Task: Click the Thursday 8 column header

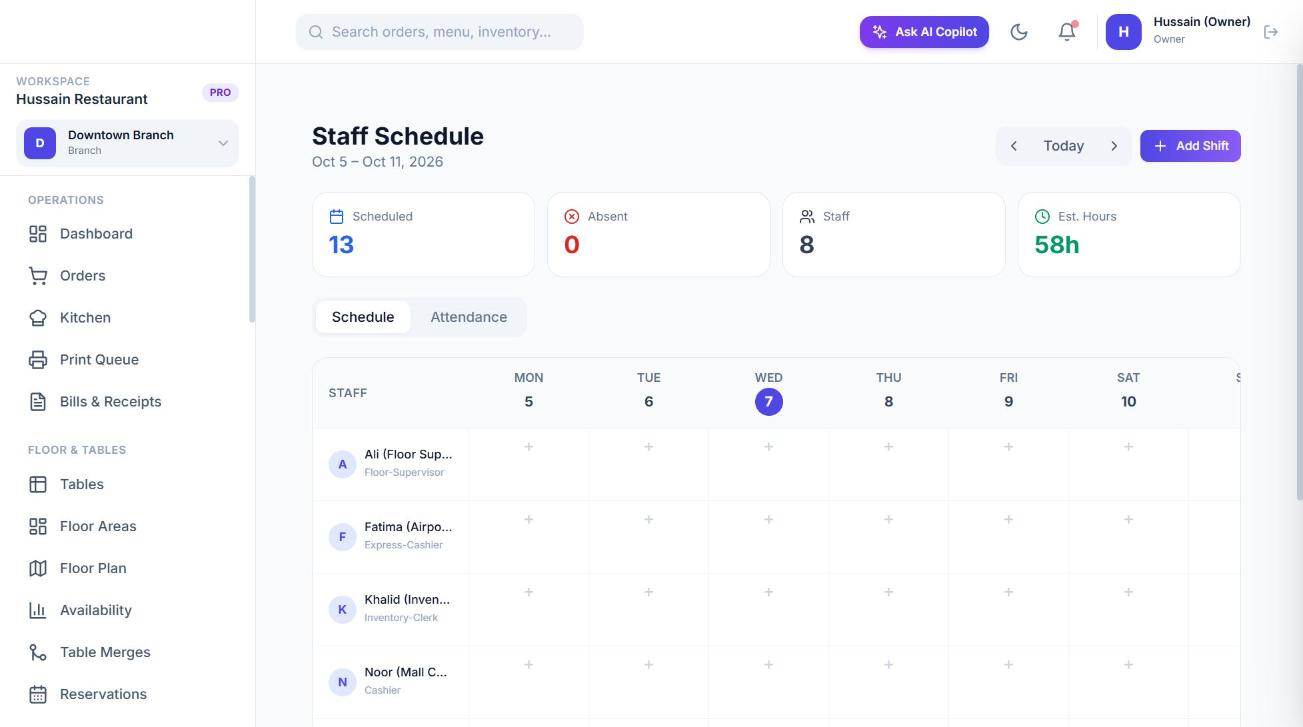Action: click(x=889, y=390)
